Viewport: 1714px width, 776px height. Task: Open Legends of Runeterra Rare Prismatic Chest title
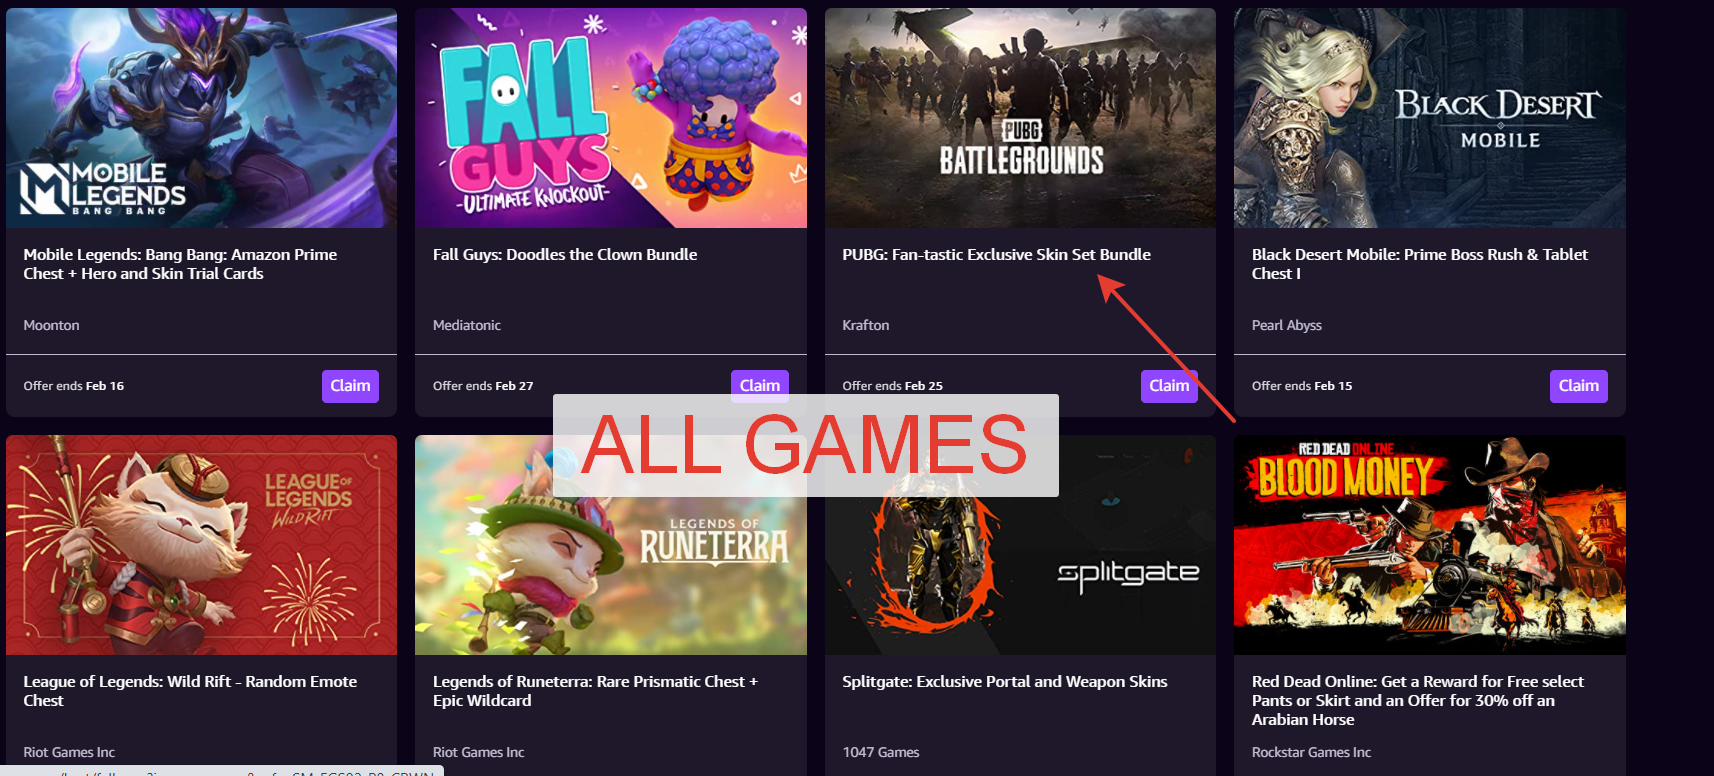(595, 691)
